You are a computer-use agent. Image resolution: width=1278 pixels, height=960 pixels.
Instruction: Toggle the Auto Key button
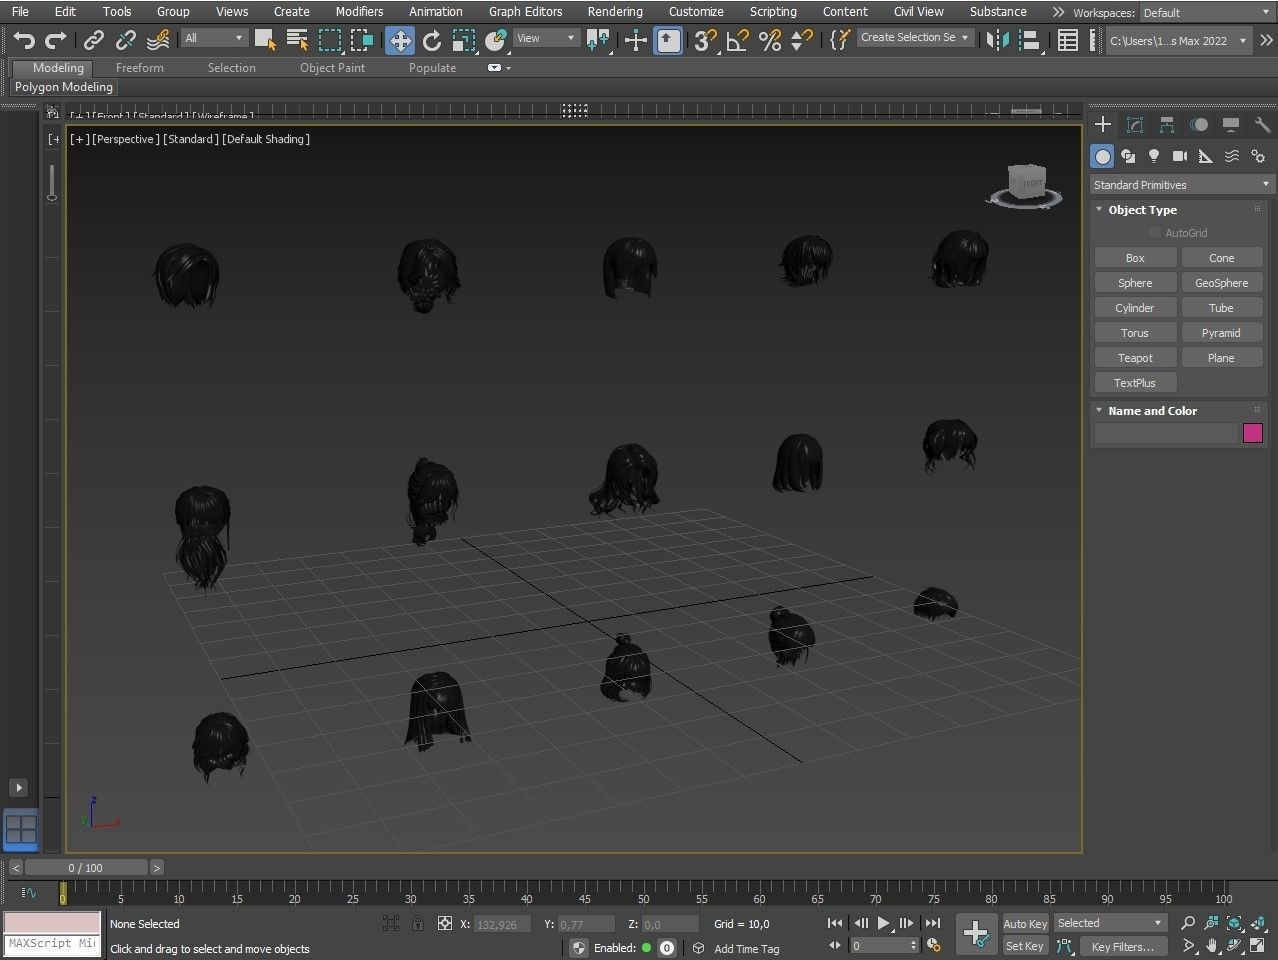pos(1025,924)
